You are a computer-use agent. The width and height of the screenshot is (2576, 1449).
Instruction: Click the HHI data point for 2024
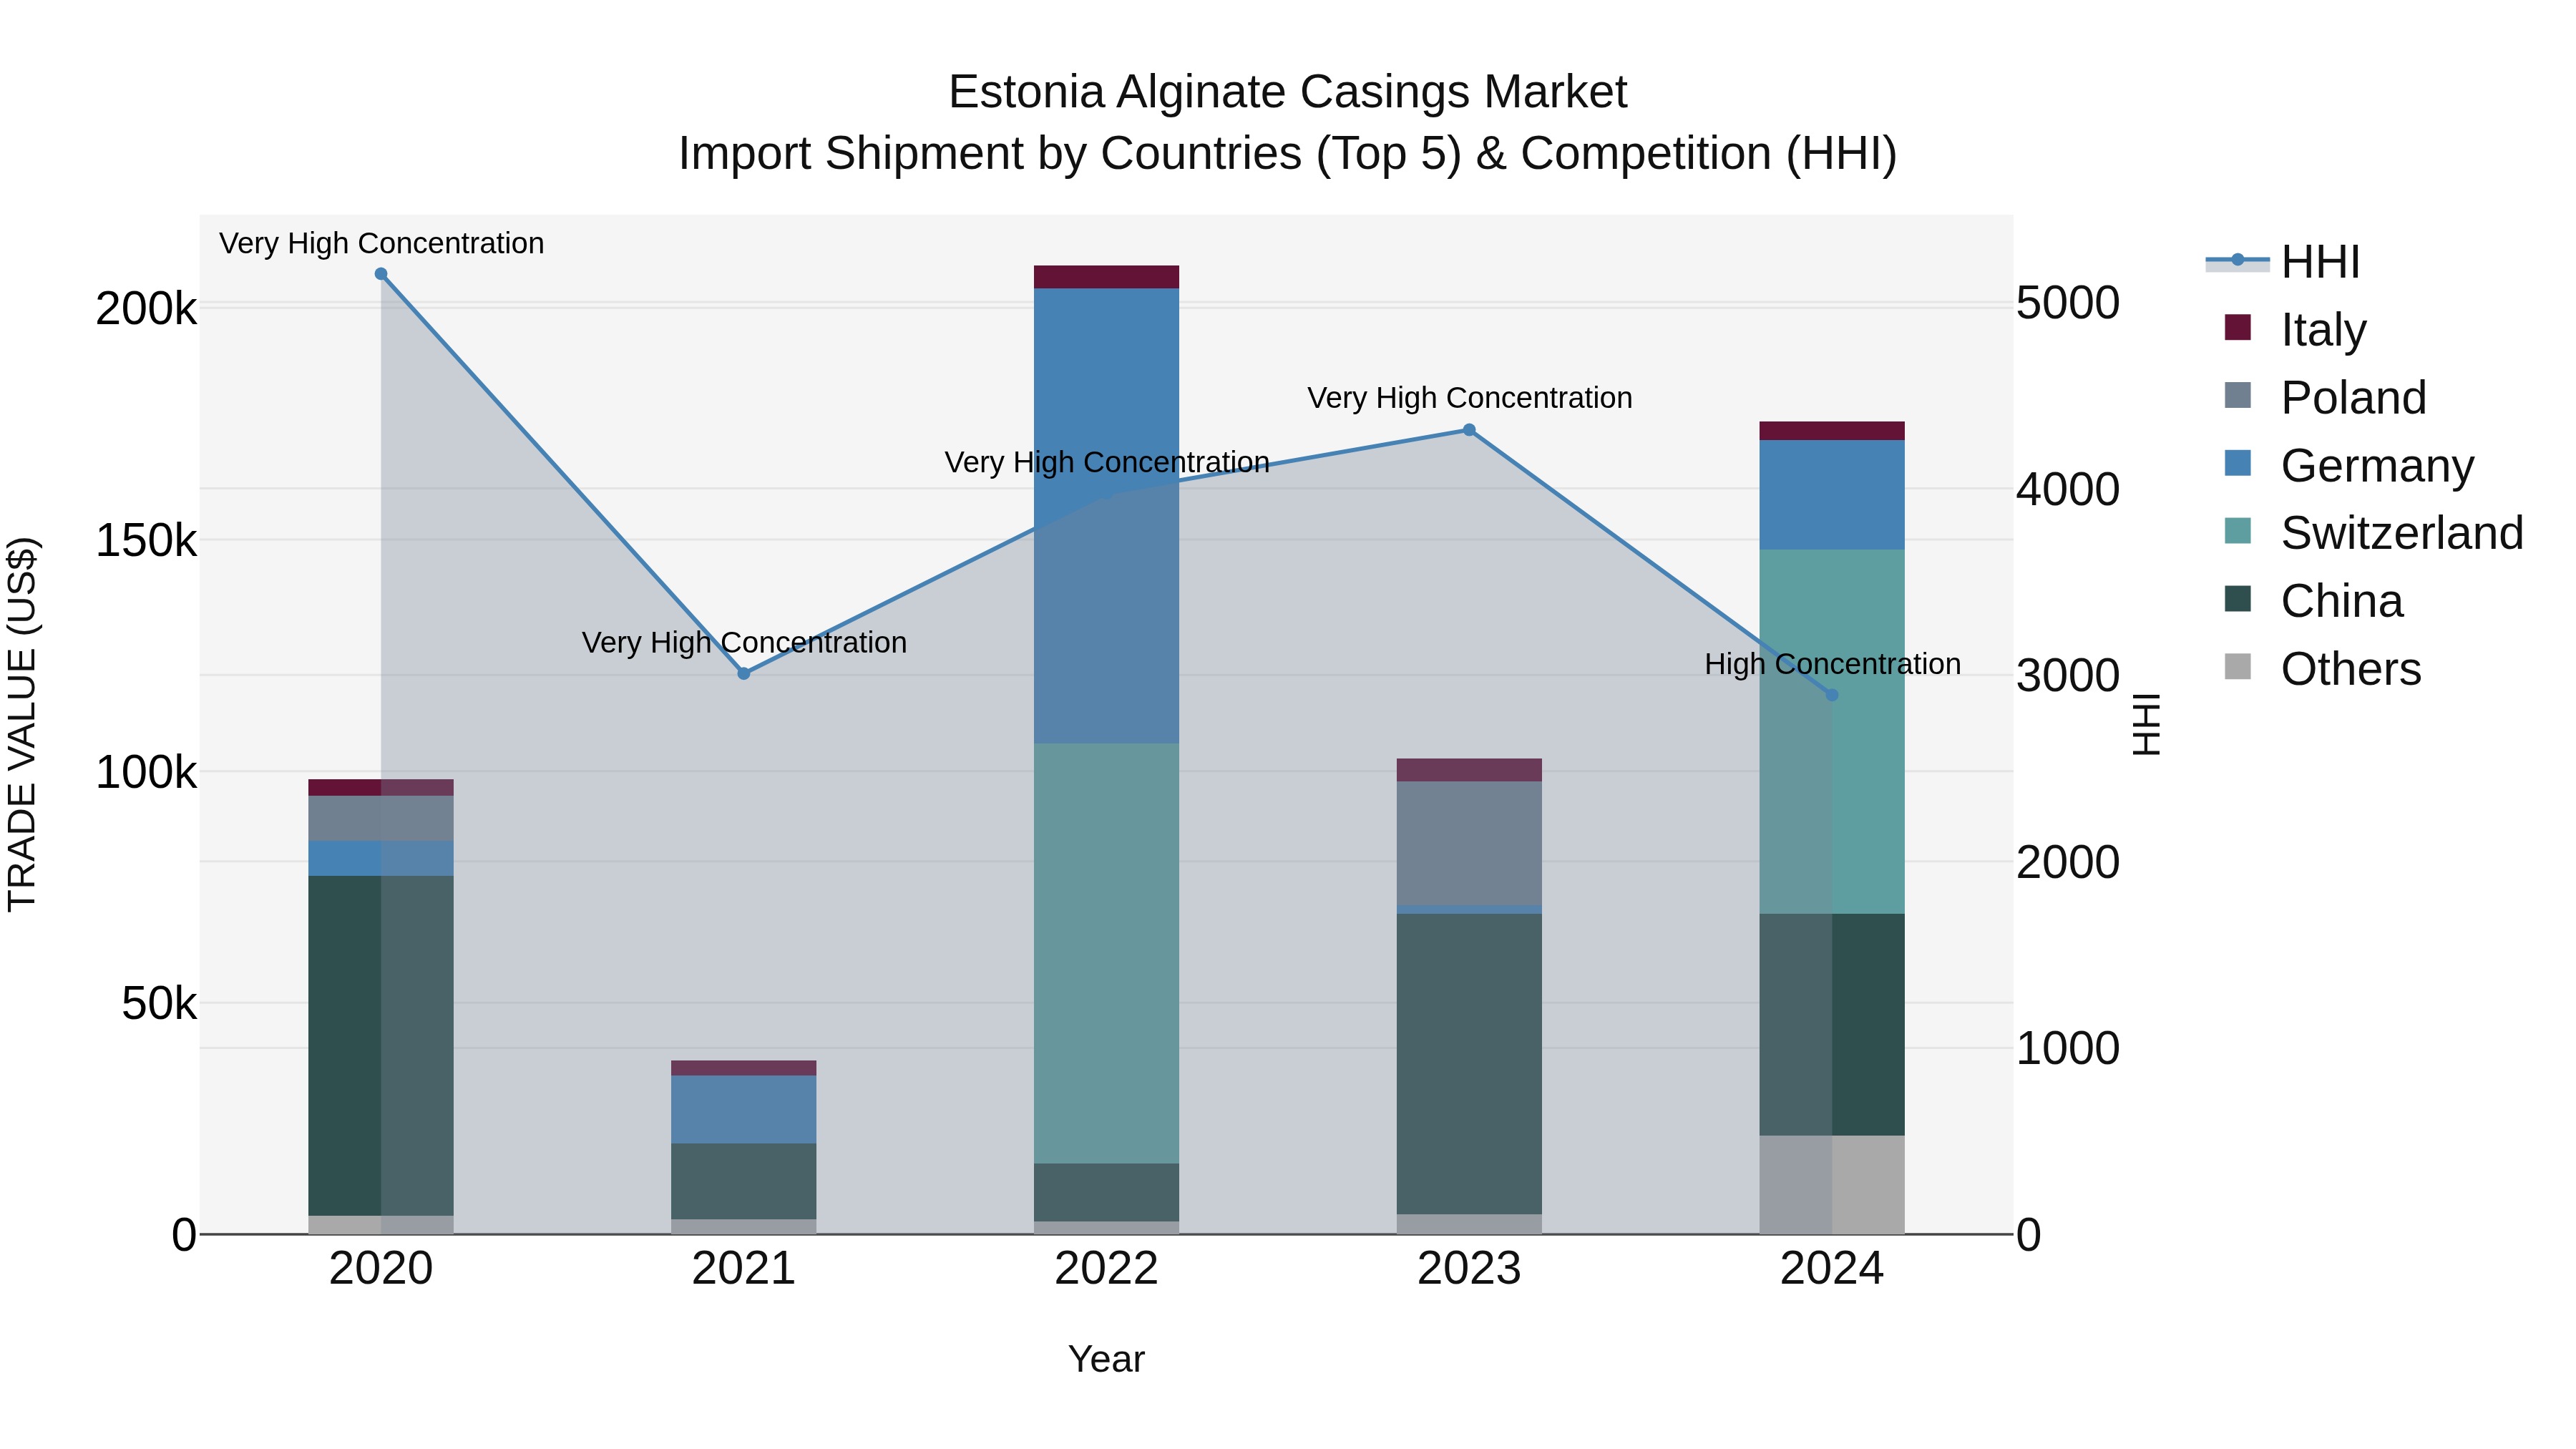[1832, 695]
